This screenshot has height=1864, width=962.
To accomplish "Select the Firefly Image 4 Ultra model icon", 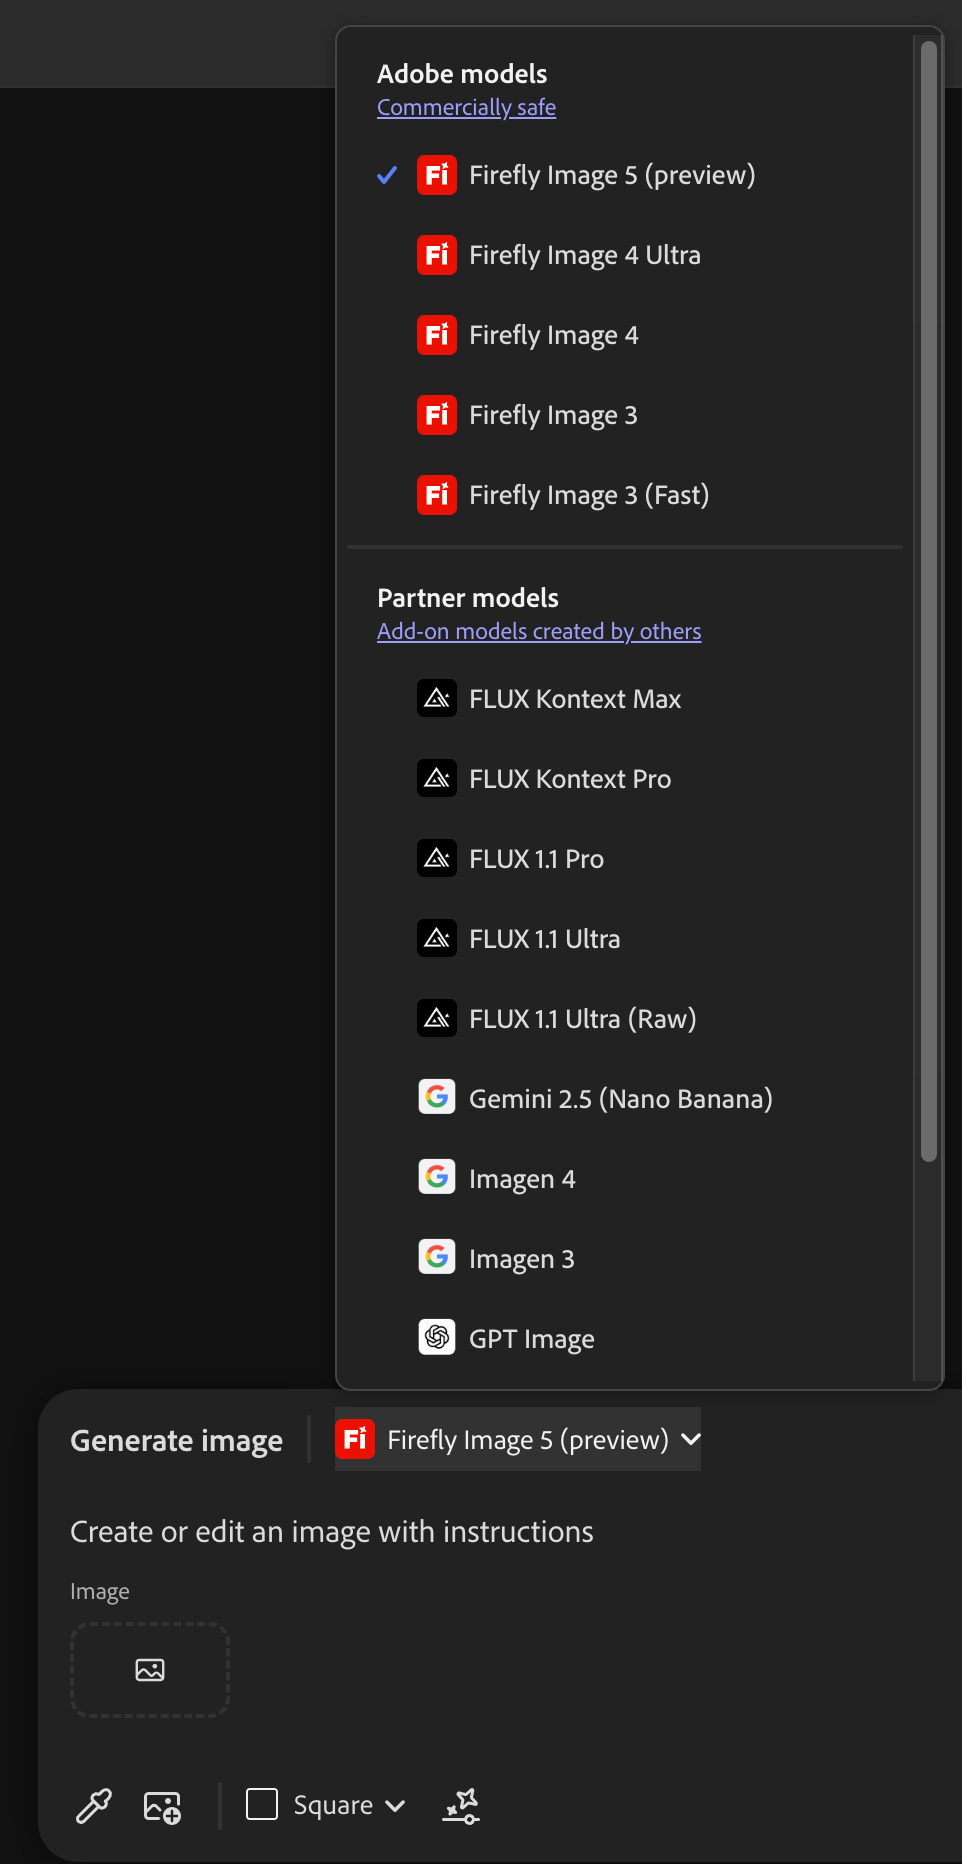I will click(436, 255).
